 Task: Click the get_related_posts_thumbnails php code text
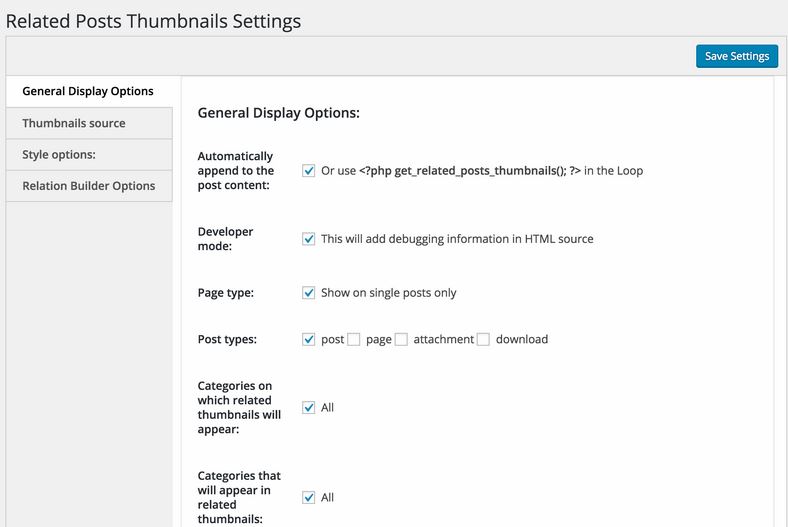[470, 171]
